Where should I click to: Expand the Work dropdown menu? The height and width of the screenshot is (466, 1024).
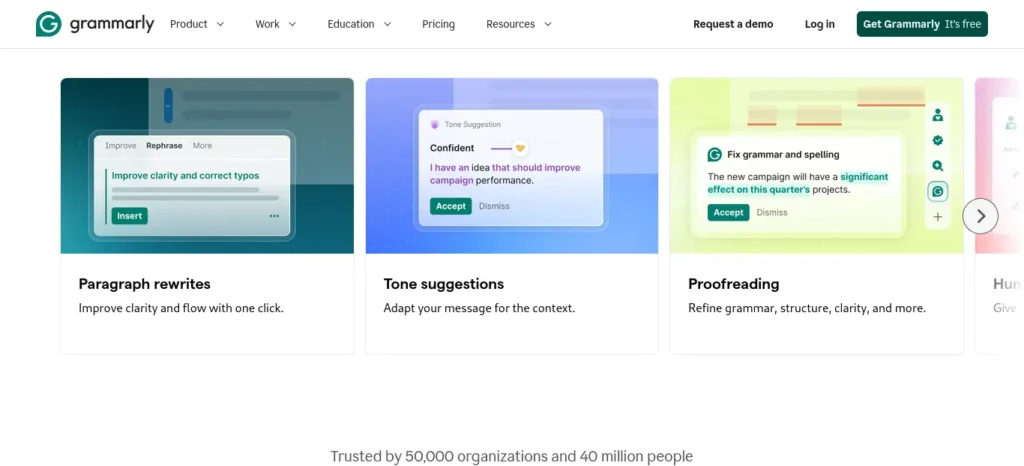coord(275,24)
